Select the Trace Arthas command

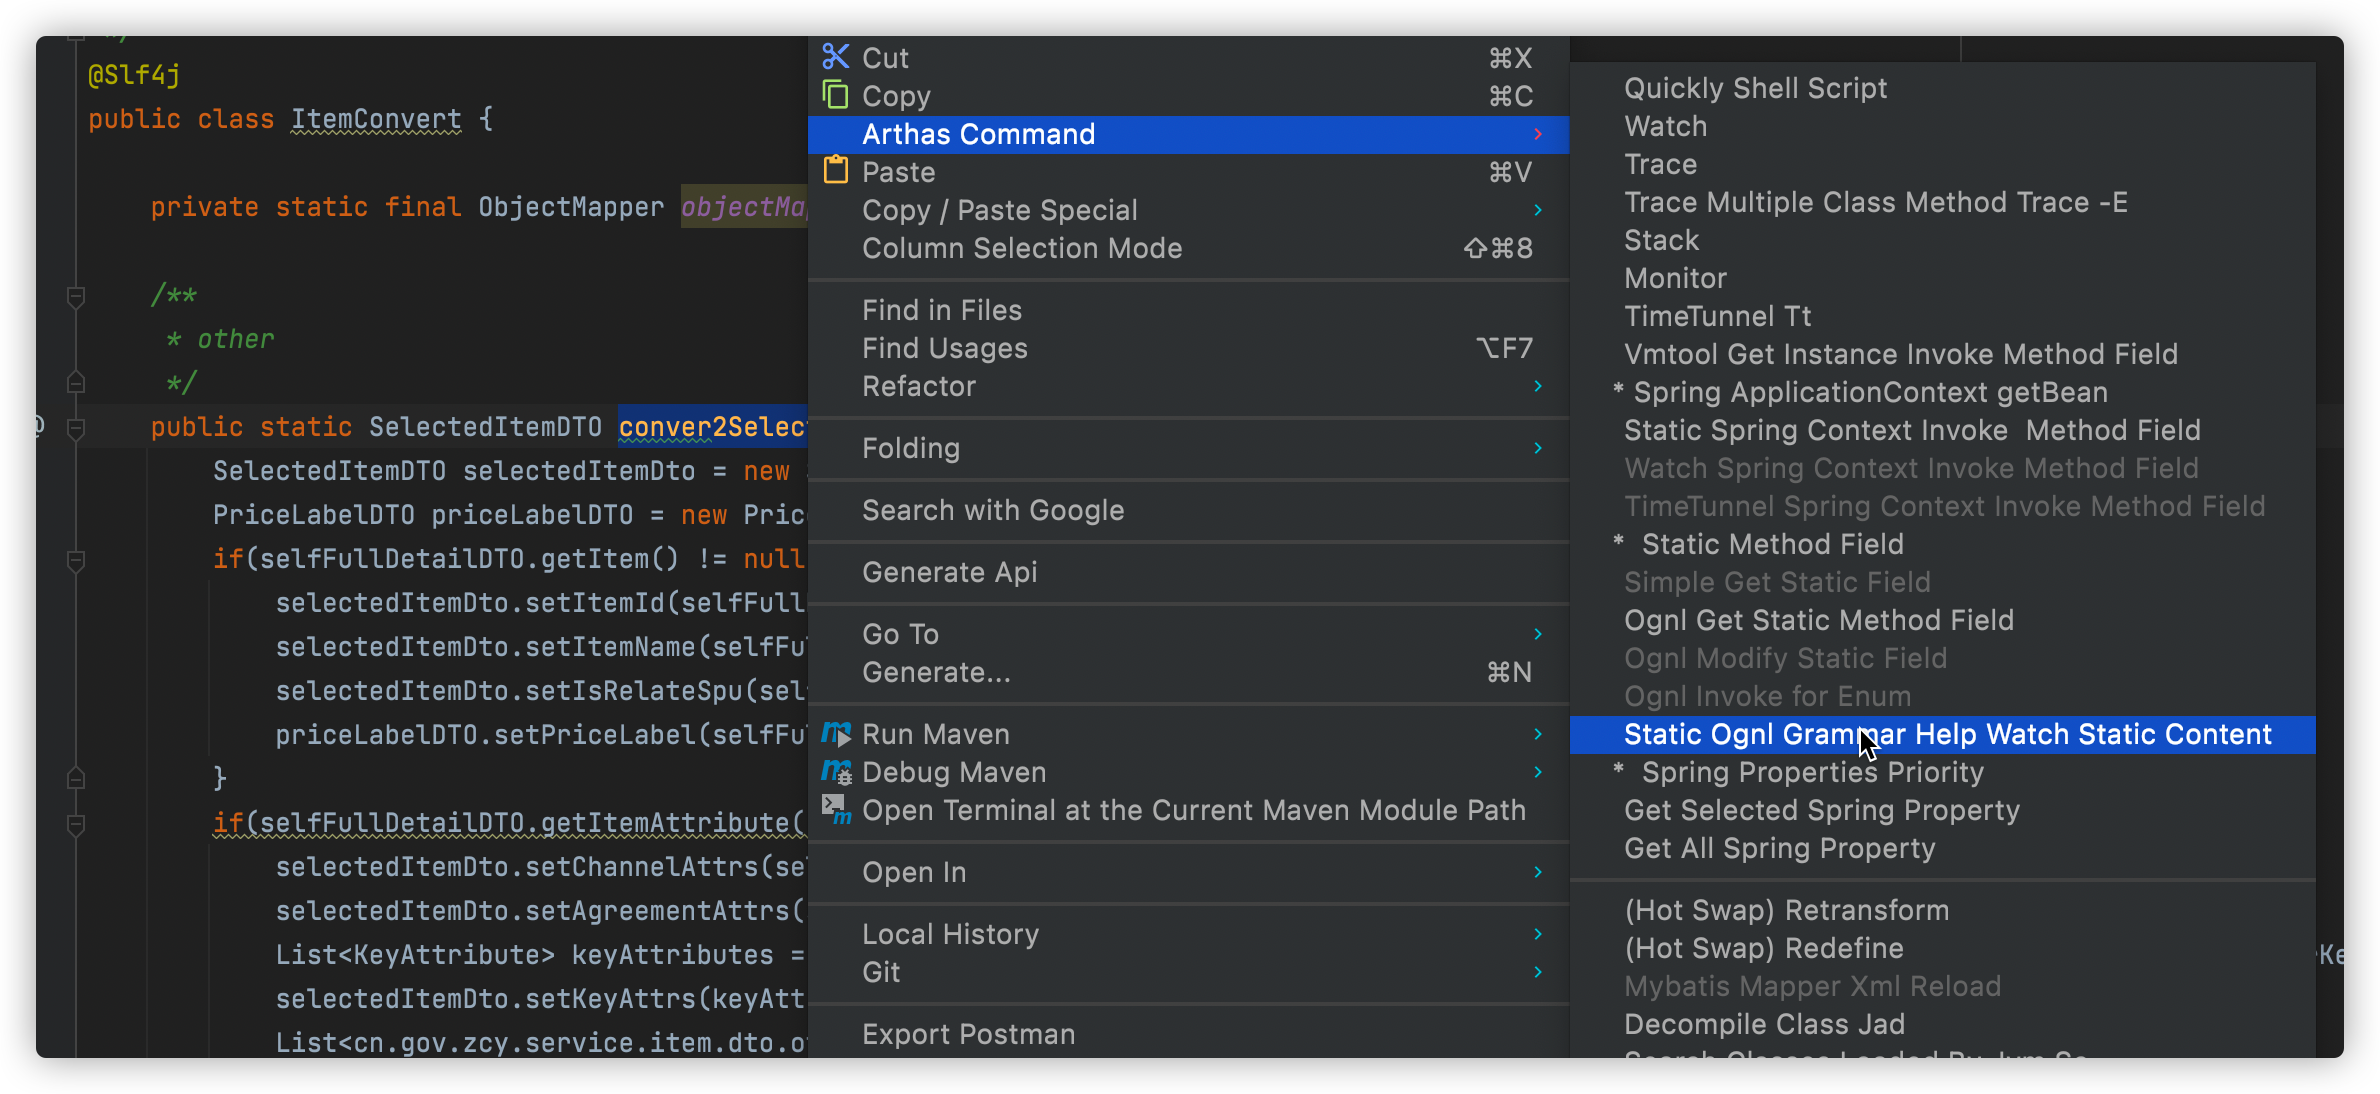[1943, 164]
